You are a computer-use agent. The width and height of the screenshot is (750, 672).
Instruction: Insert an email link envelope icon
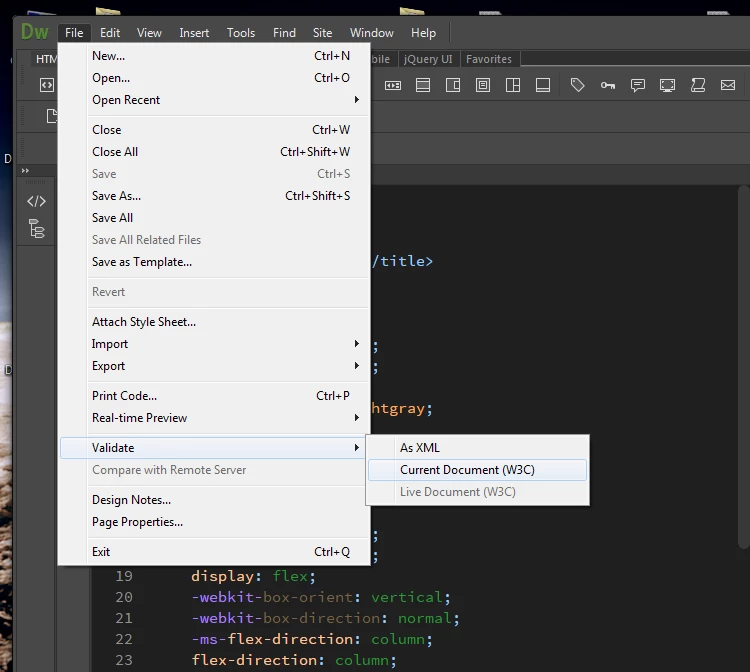[x=728, y=85]
